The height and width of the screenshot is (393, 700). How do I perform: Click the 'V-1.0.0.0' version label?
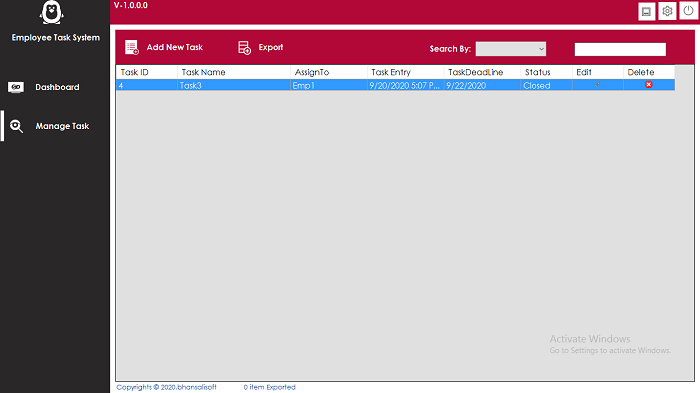[x=130, y=5]
